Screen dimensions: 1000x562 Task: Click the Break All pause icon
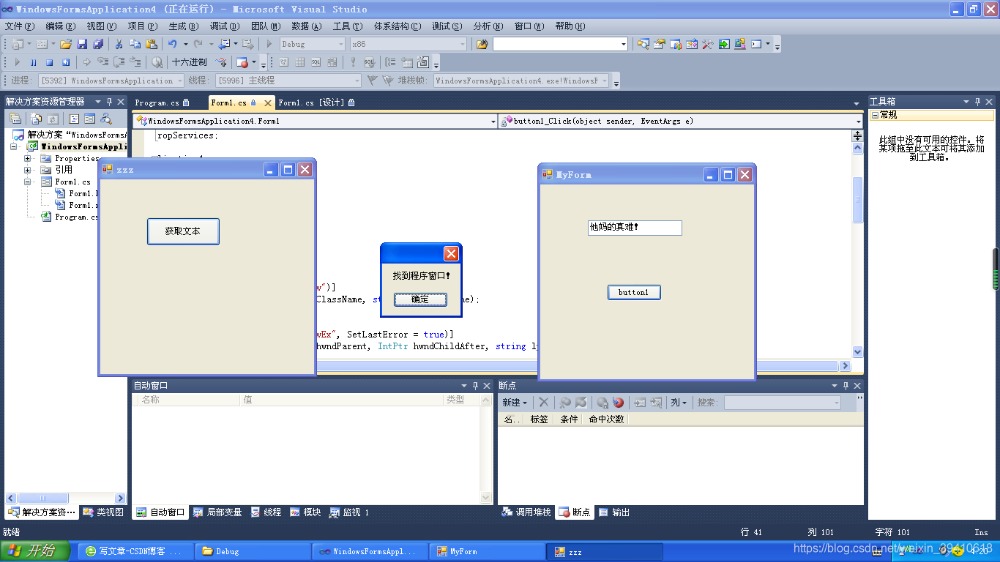(x=34, y=62)
